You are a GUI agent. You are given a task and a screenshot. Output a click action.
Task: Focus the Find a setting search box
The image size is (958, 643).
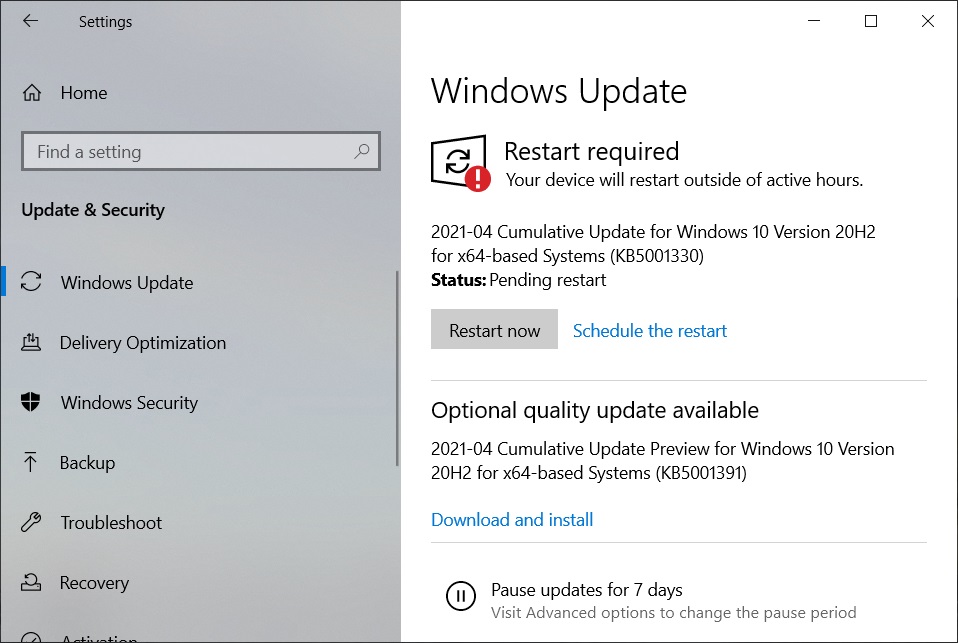[200, 151]
